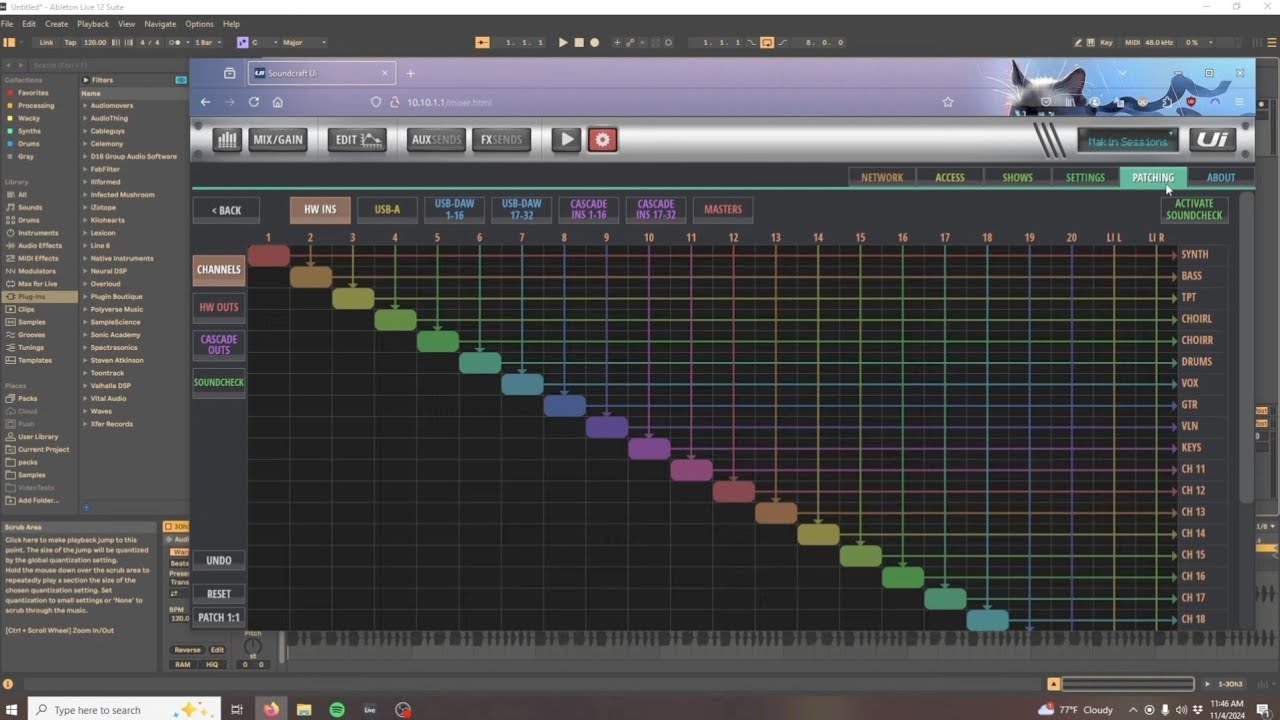The width and height of the screenshot is (1280, 720).
Task: Open the meters view icon in Soundcraft toolbar
Action: click(x=227, y=140)
